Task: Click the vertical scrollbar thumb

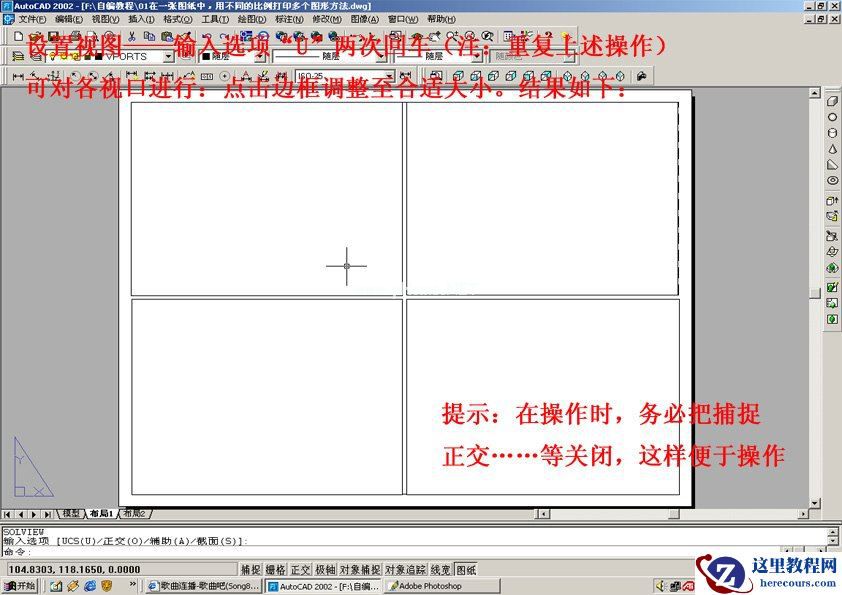Action: click(x=815, y=293)
